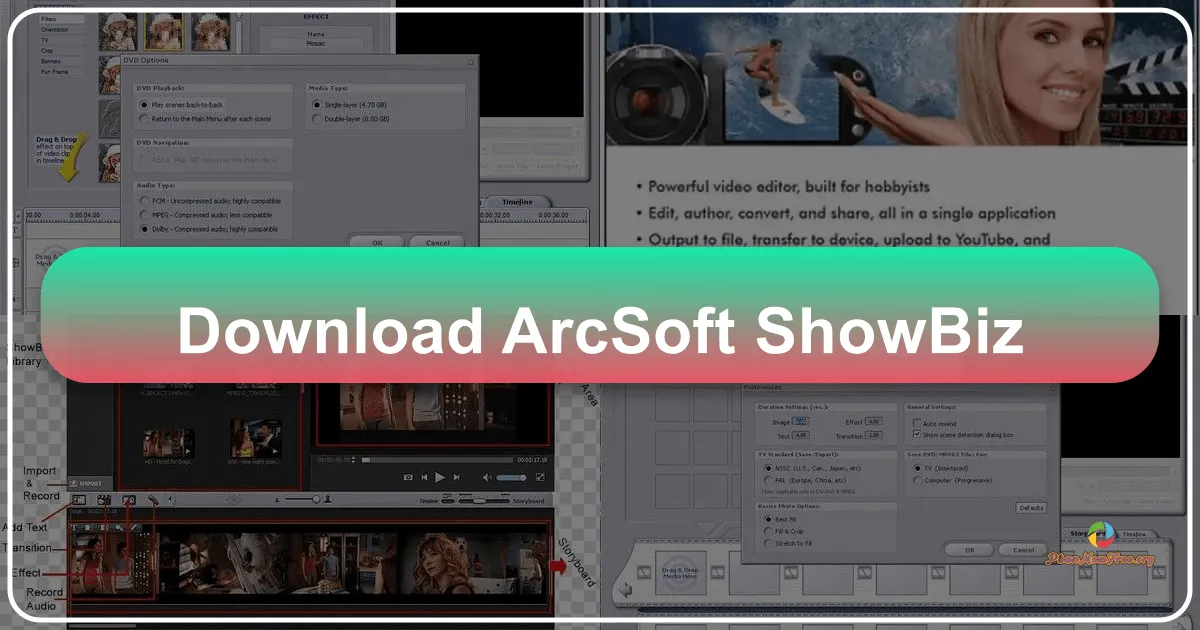Click OK in the DVD Options dialog

pos(376,242)
